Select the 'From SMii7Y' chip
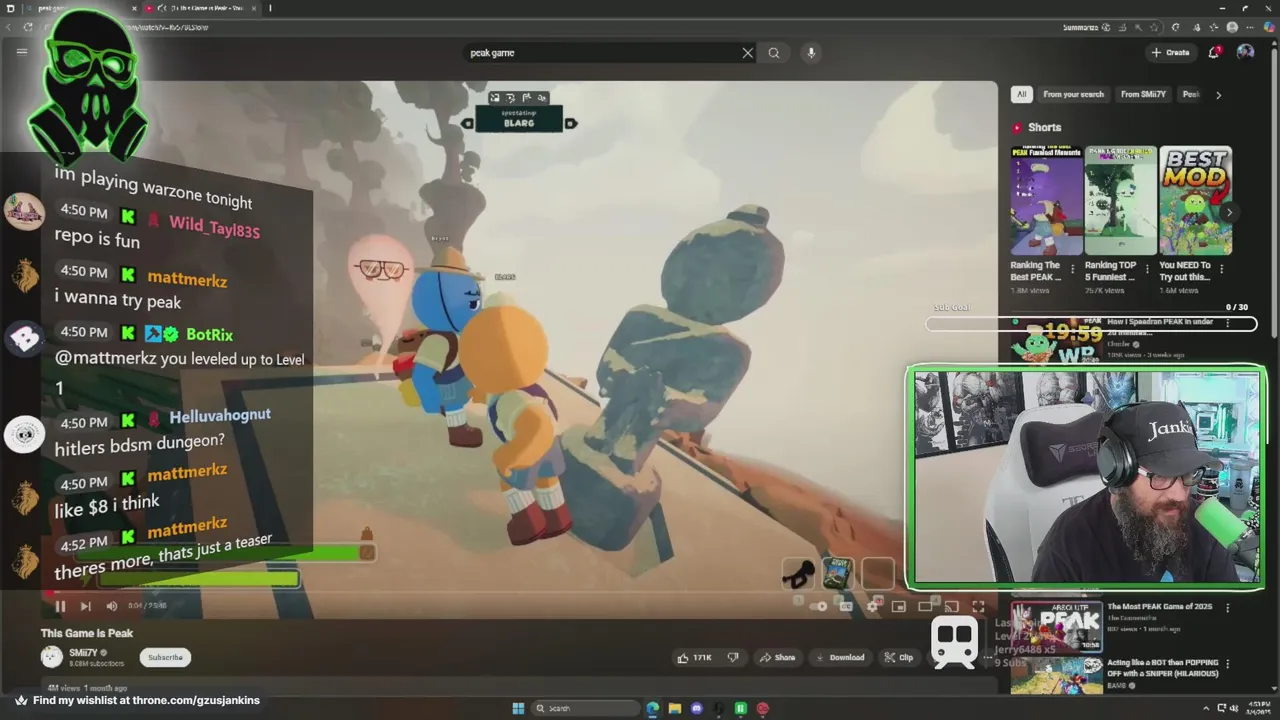Viewport: 1280px width, 720px height. click(x=1143, y=94)
